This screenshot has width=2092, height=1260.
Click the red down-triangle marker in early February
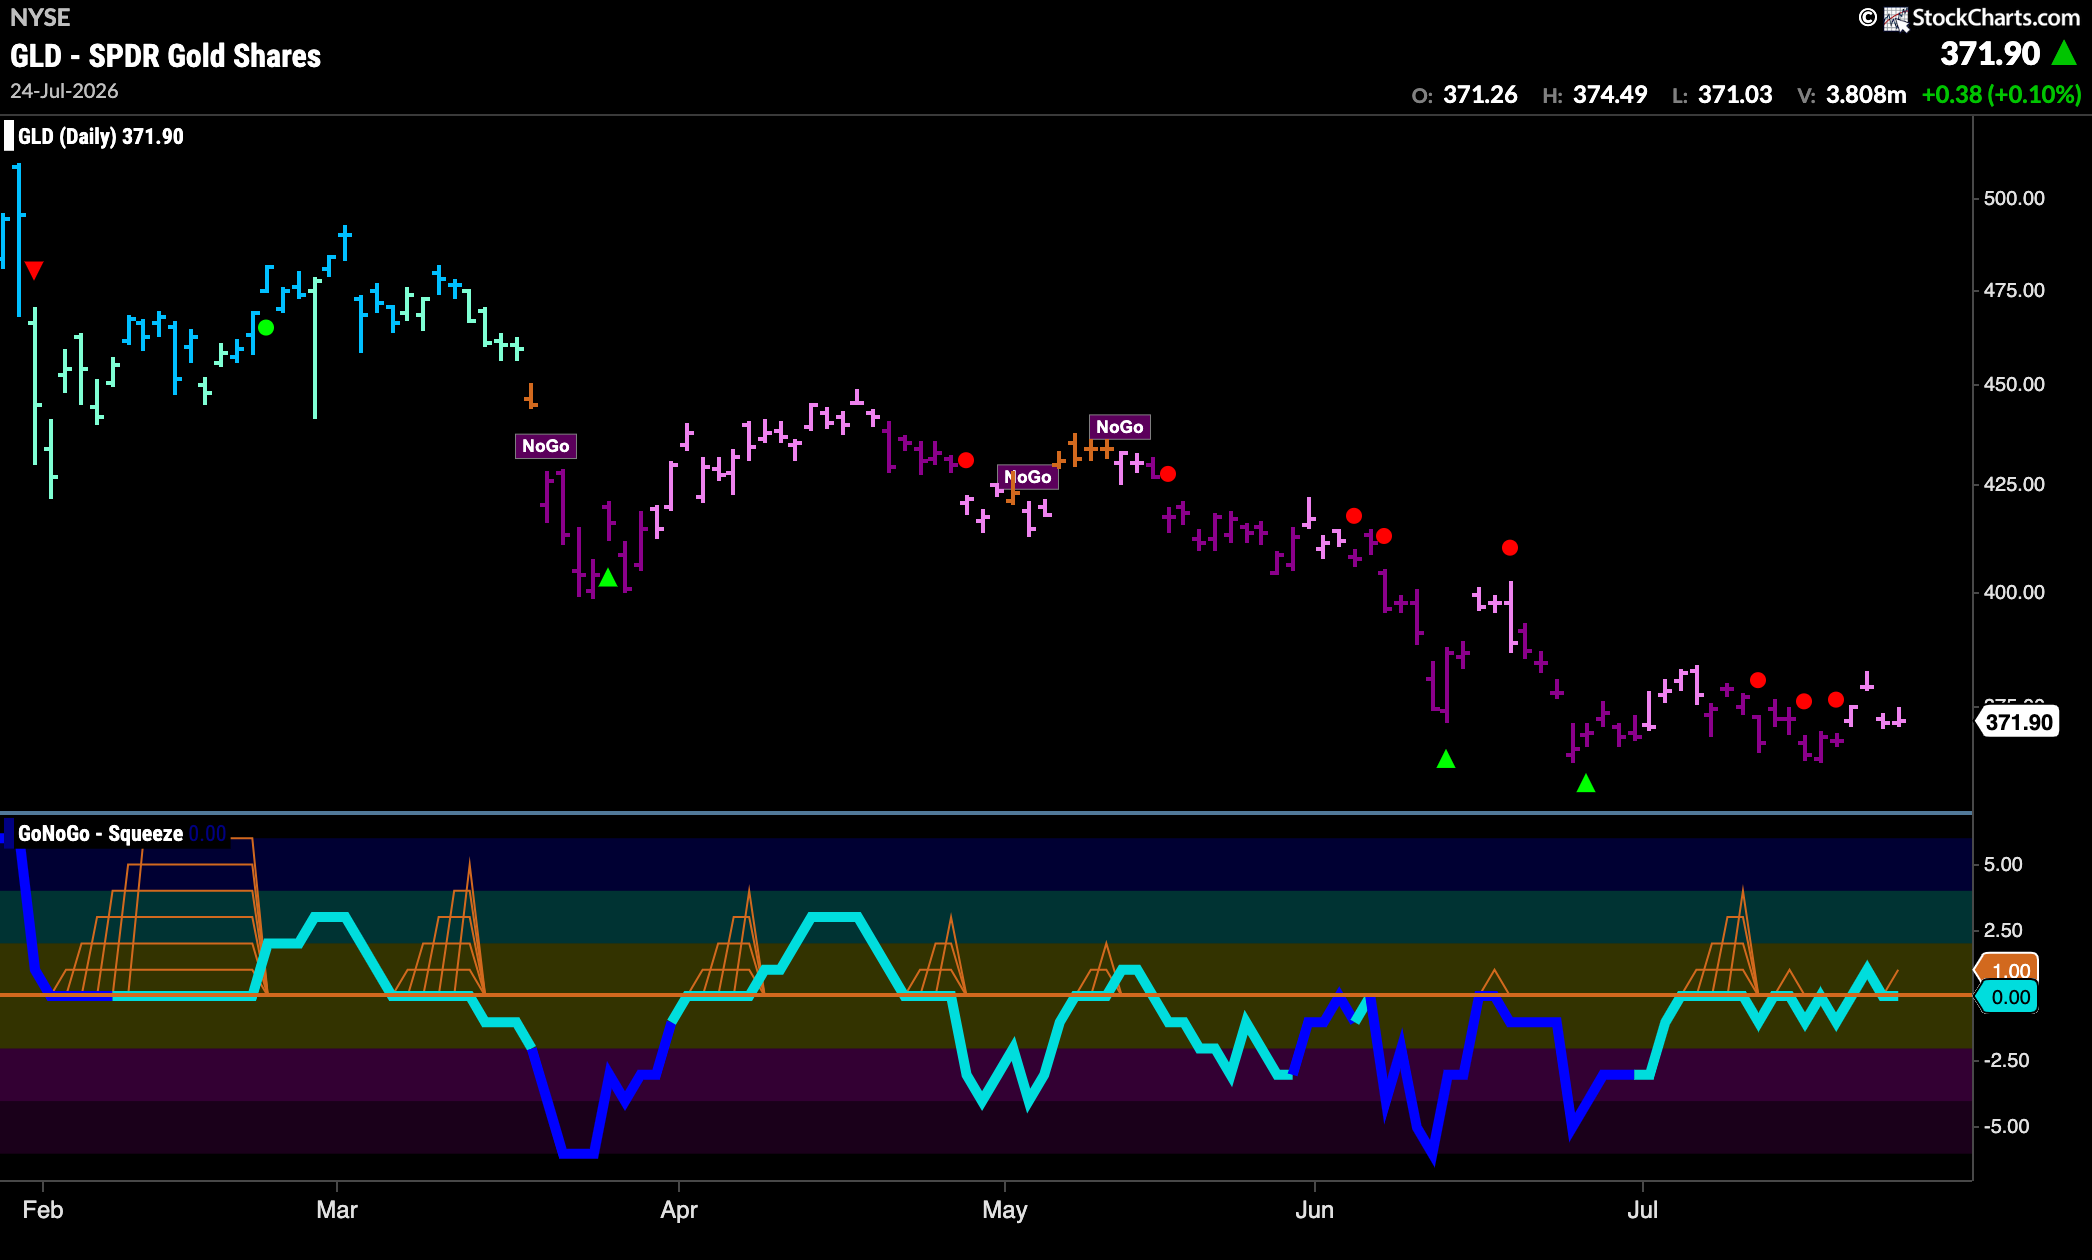pos(34,270)
